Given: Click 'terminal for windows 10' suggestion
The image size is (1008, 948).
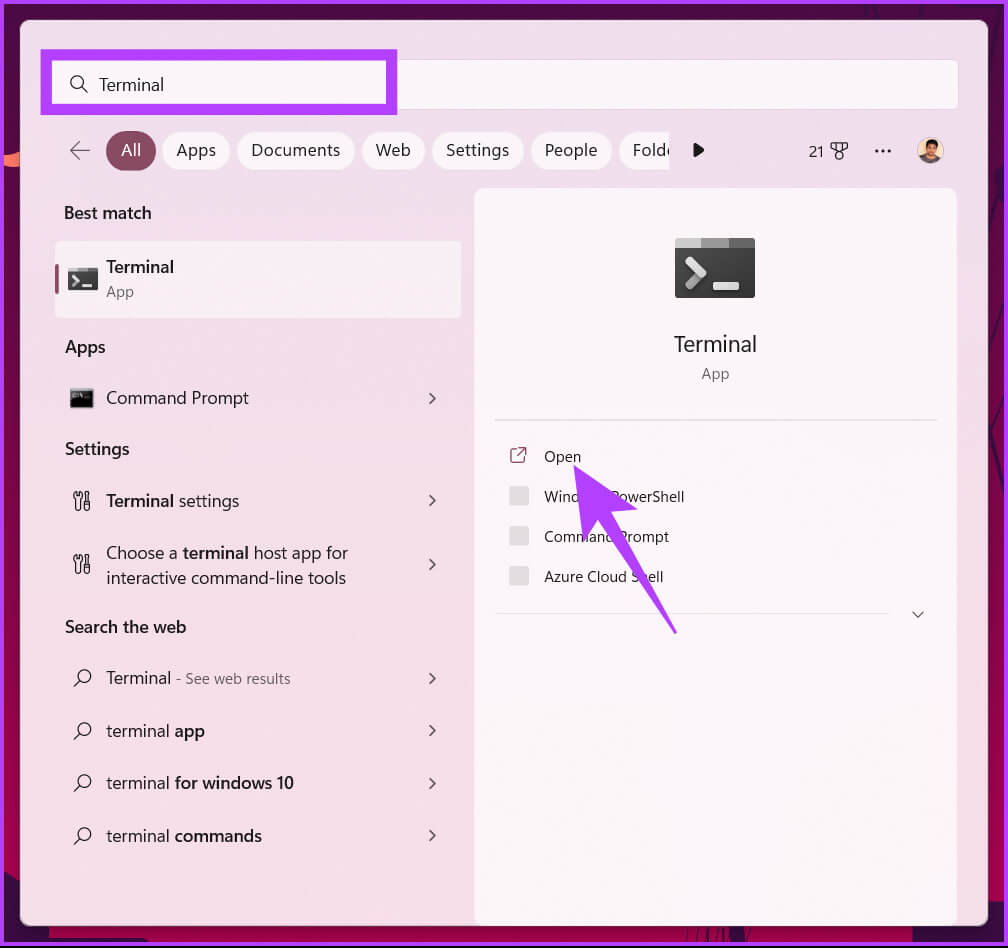Looking at the screenshot, I should [x=258, y=783].
